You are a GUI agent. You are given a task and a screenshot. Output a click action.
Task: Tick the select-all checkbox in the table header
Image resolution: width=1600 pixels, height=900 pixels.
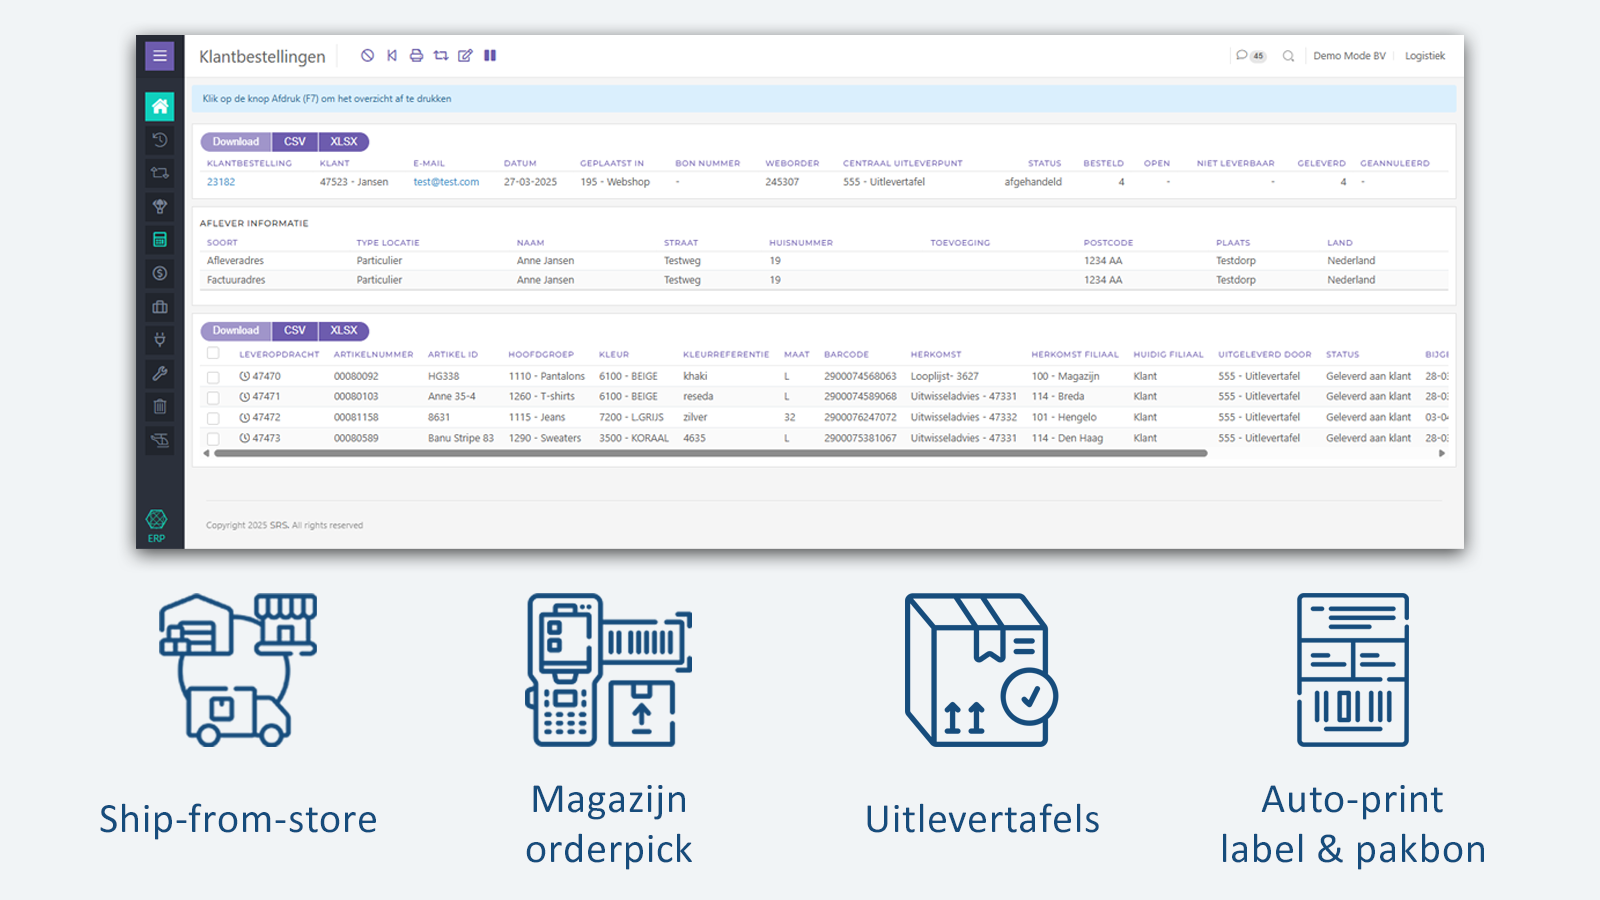pos(213,353)
